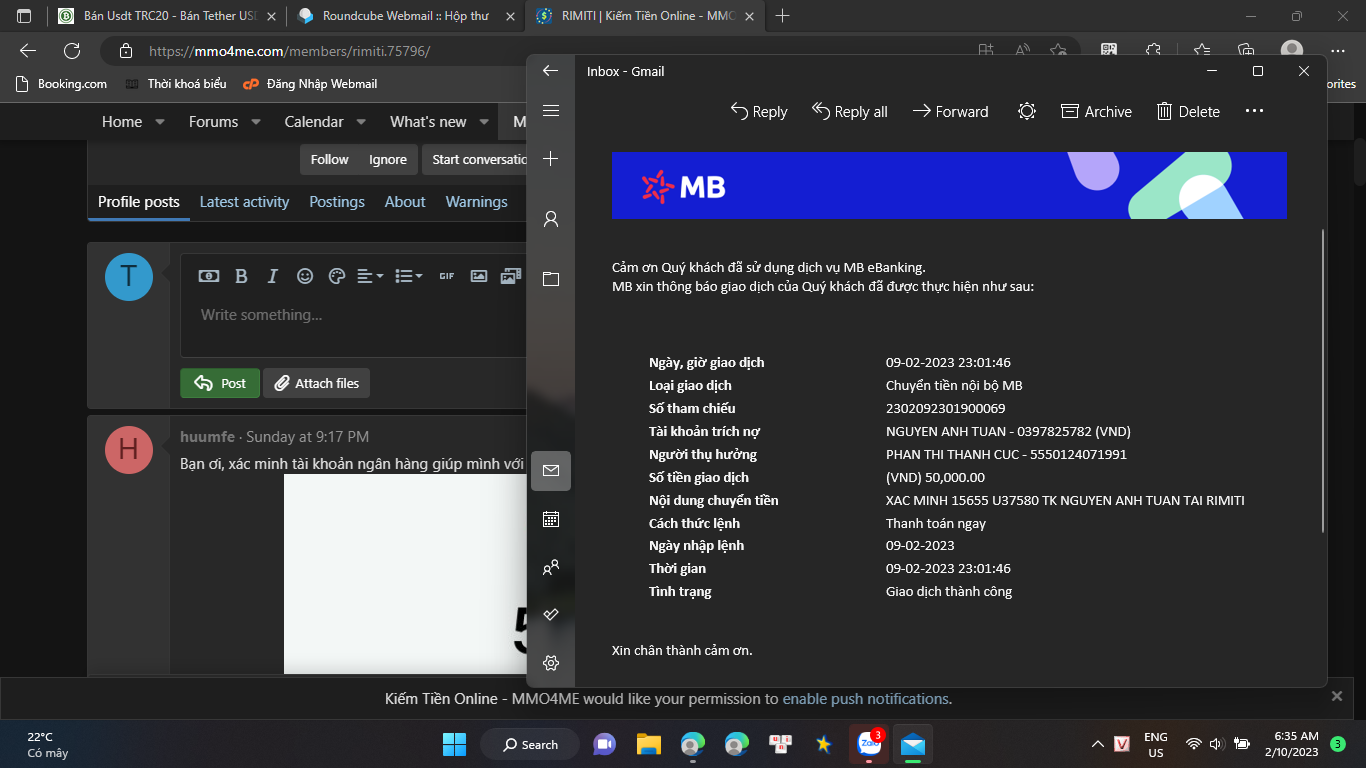Viewport: 1366px width, 768px height.
Task: Insert media gallery icon in editor
Action: click(x=511, y=276)
